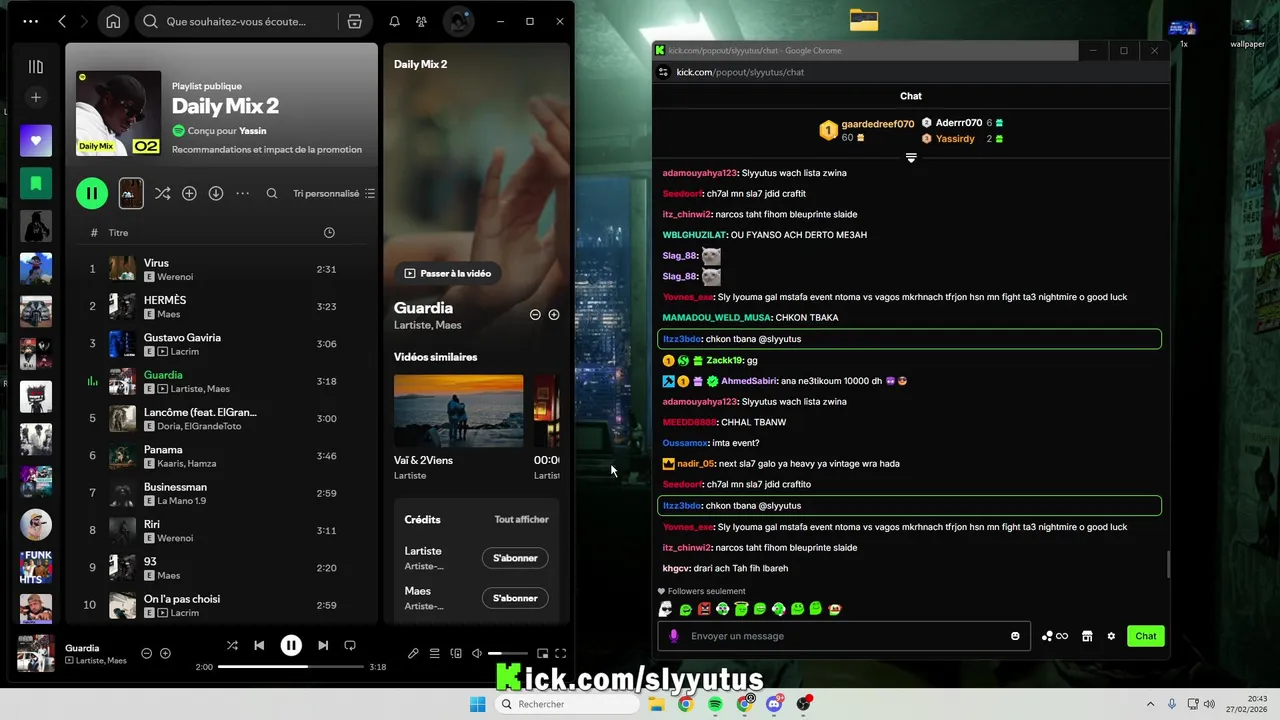Click Kick chat Envoyer un message field
Image resolution: width=1280 pixels, height=720 pixels.
pyautogui.click(x=844, y=636)
